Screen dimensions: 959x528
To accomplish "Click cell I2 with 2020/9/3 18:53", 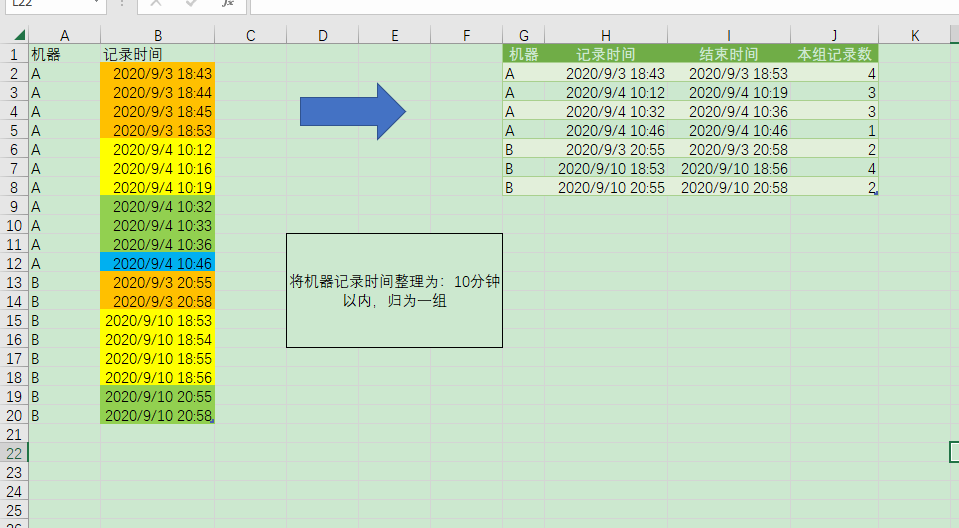I will [x=729, y=73].
